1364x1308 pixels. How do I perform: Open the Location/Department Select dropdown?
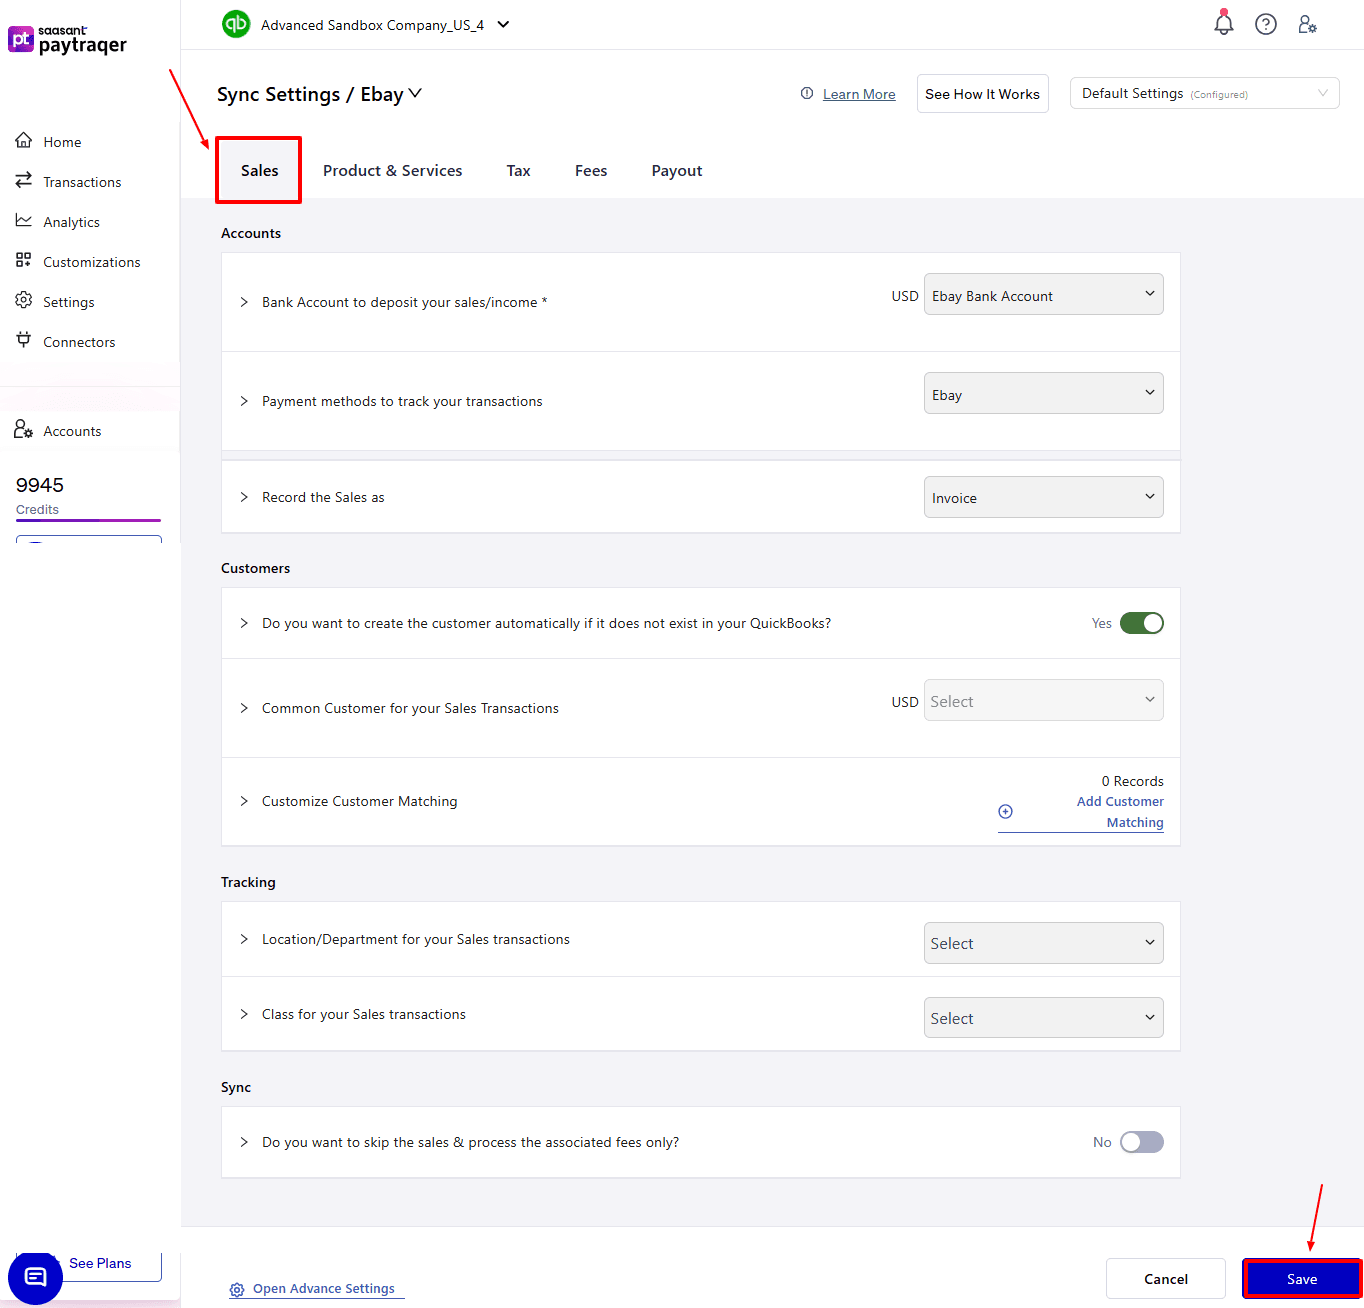coord(1043,943)
